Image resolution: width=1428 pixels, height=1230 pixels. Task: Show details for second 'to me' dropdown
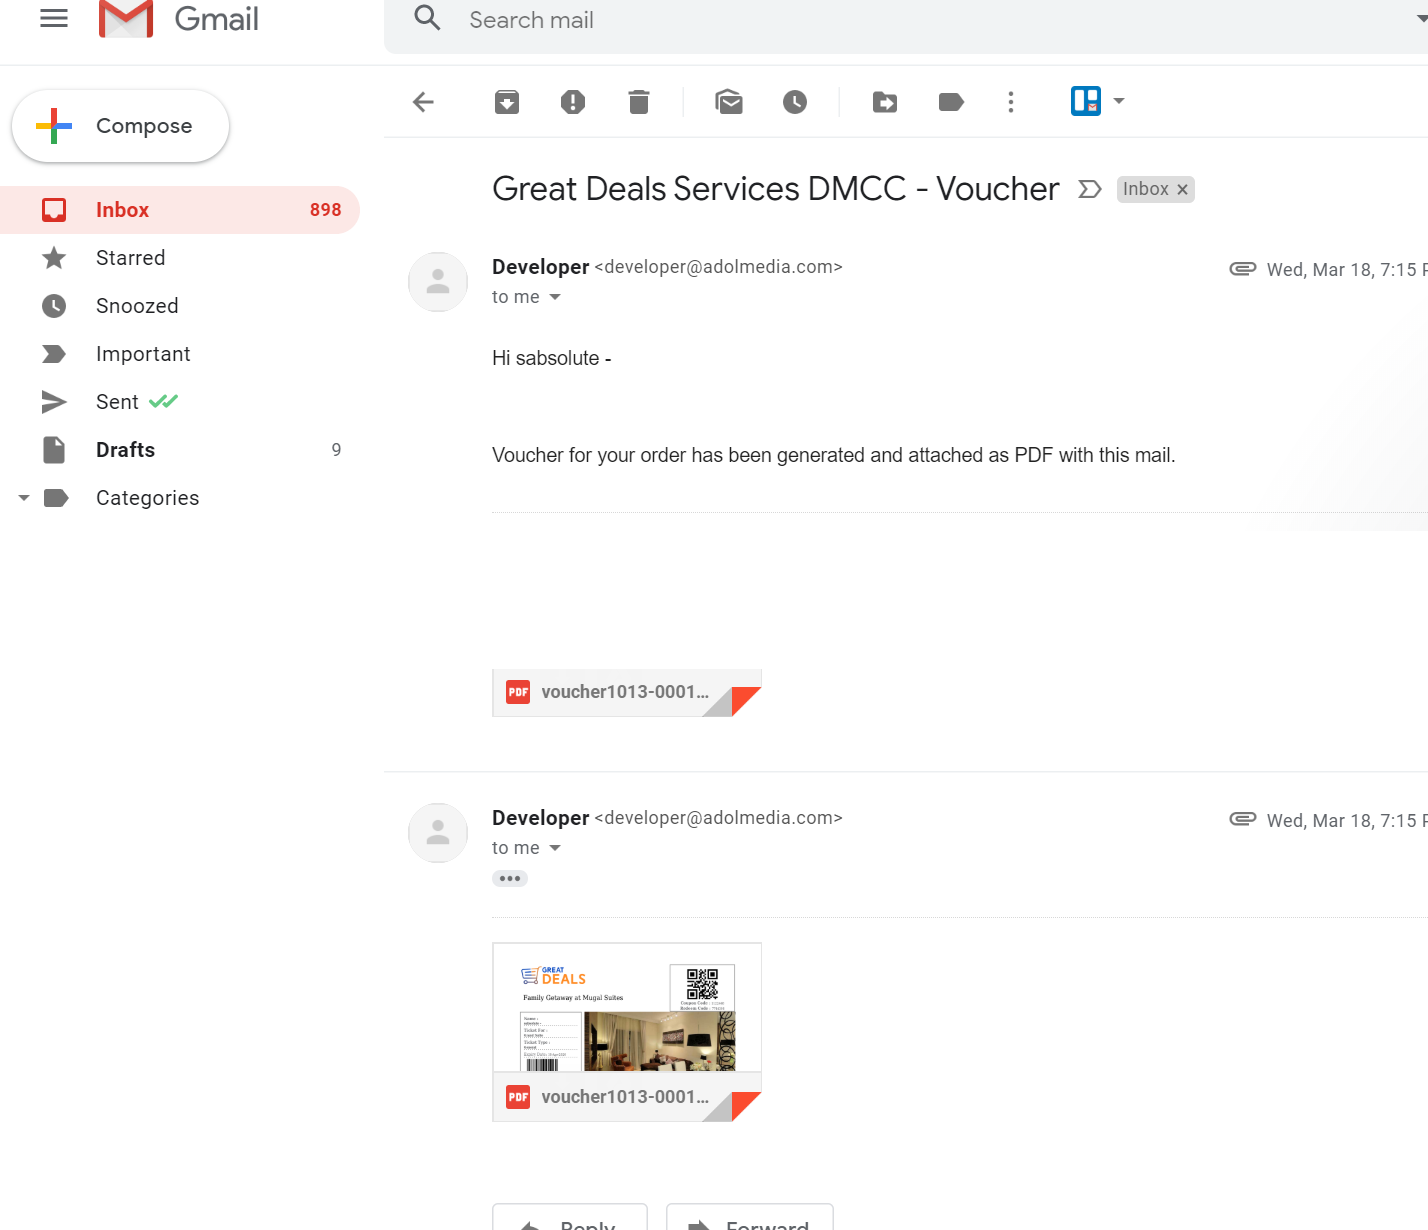pyautogui.click(x=555, y=848)
